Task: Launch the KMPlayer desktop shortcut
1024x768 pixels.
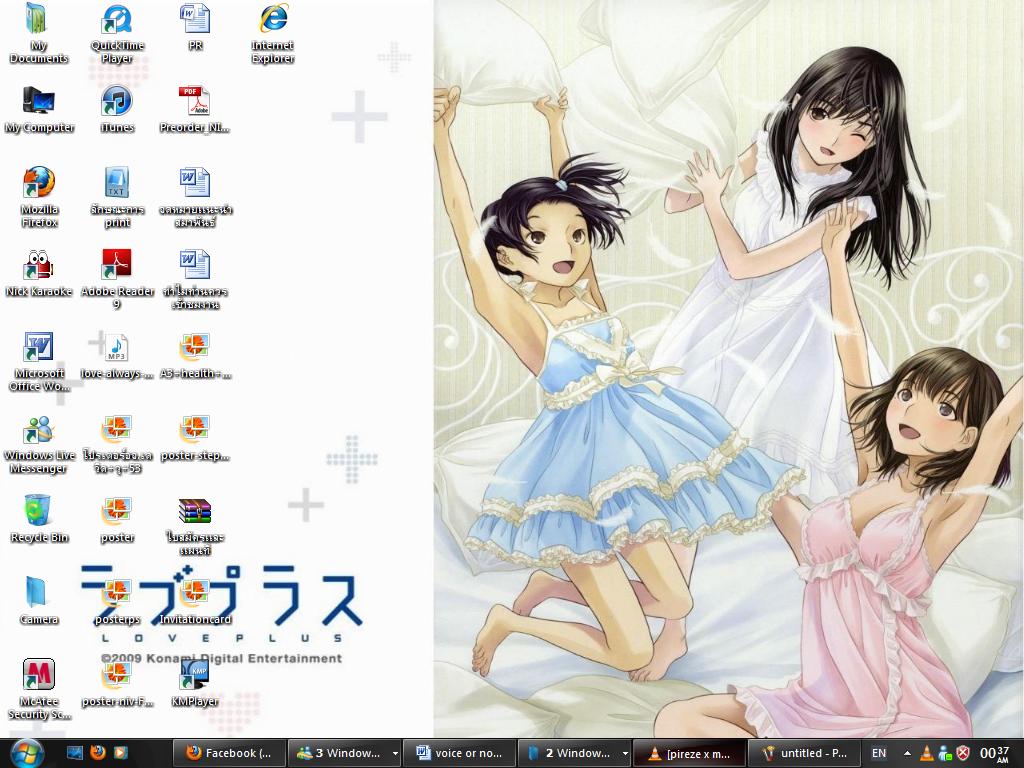Action: pos(195,682)
